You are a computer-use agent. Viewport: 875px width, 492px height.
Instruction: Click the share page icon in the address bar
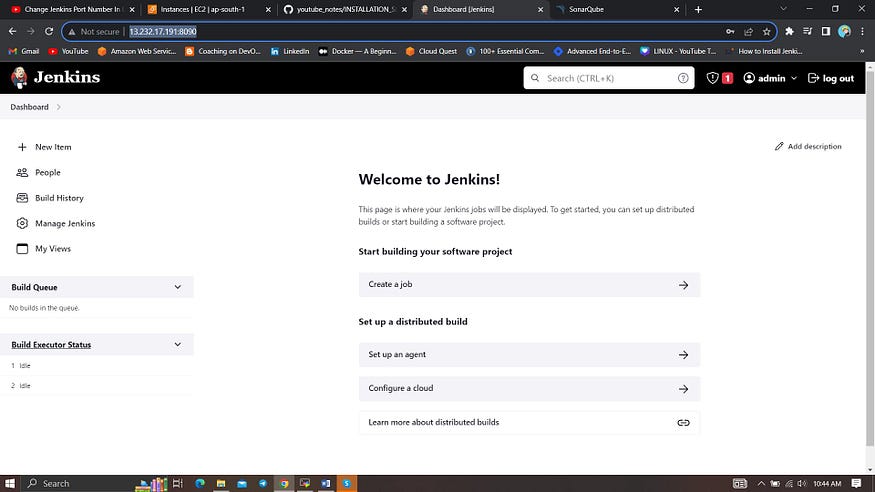click(748, 32)
